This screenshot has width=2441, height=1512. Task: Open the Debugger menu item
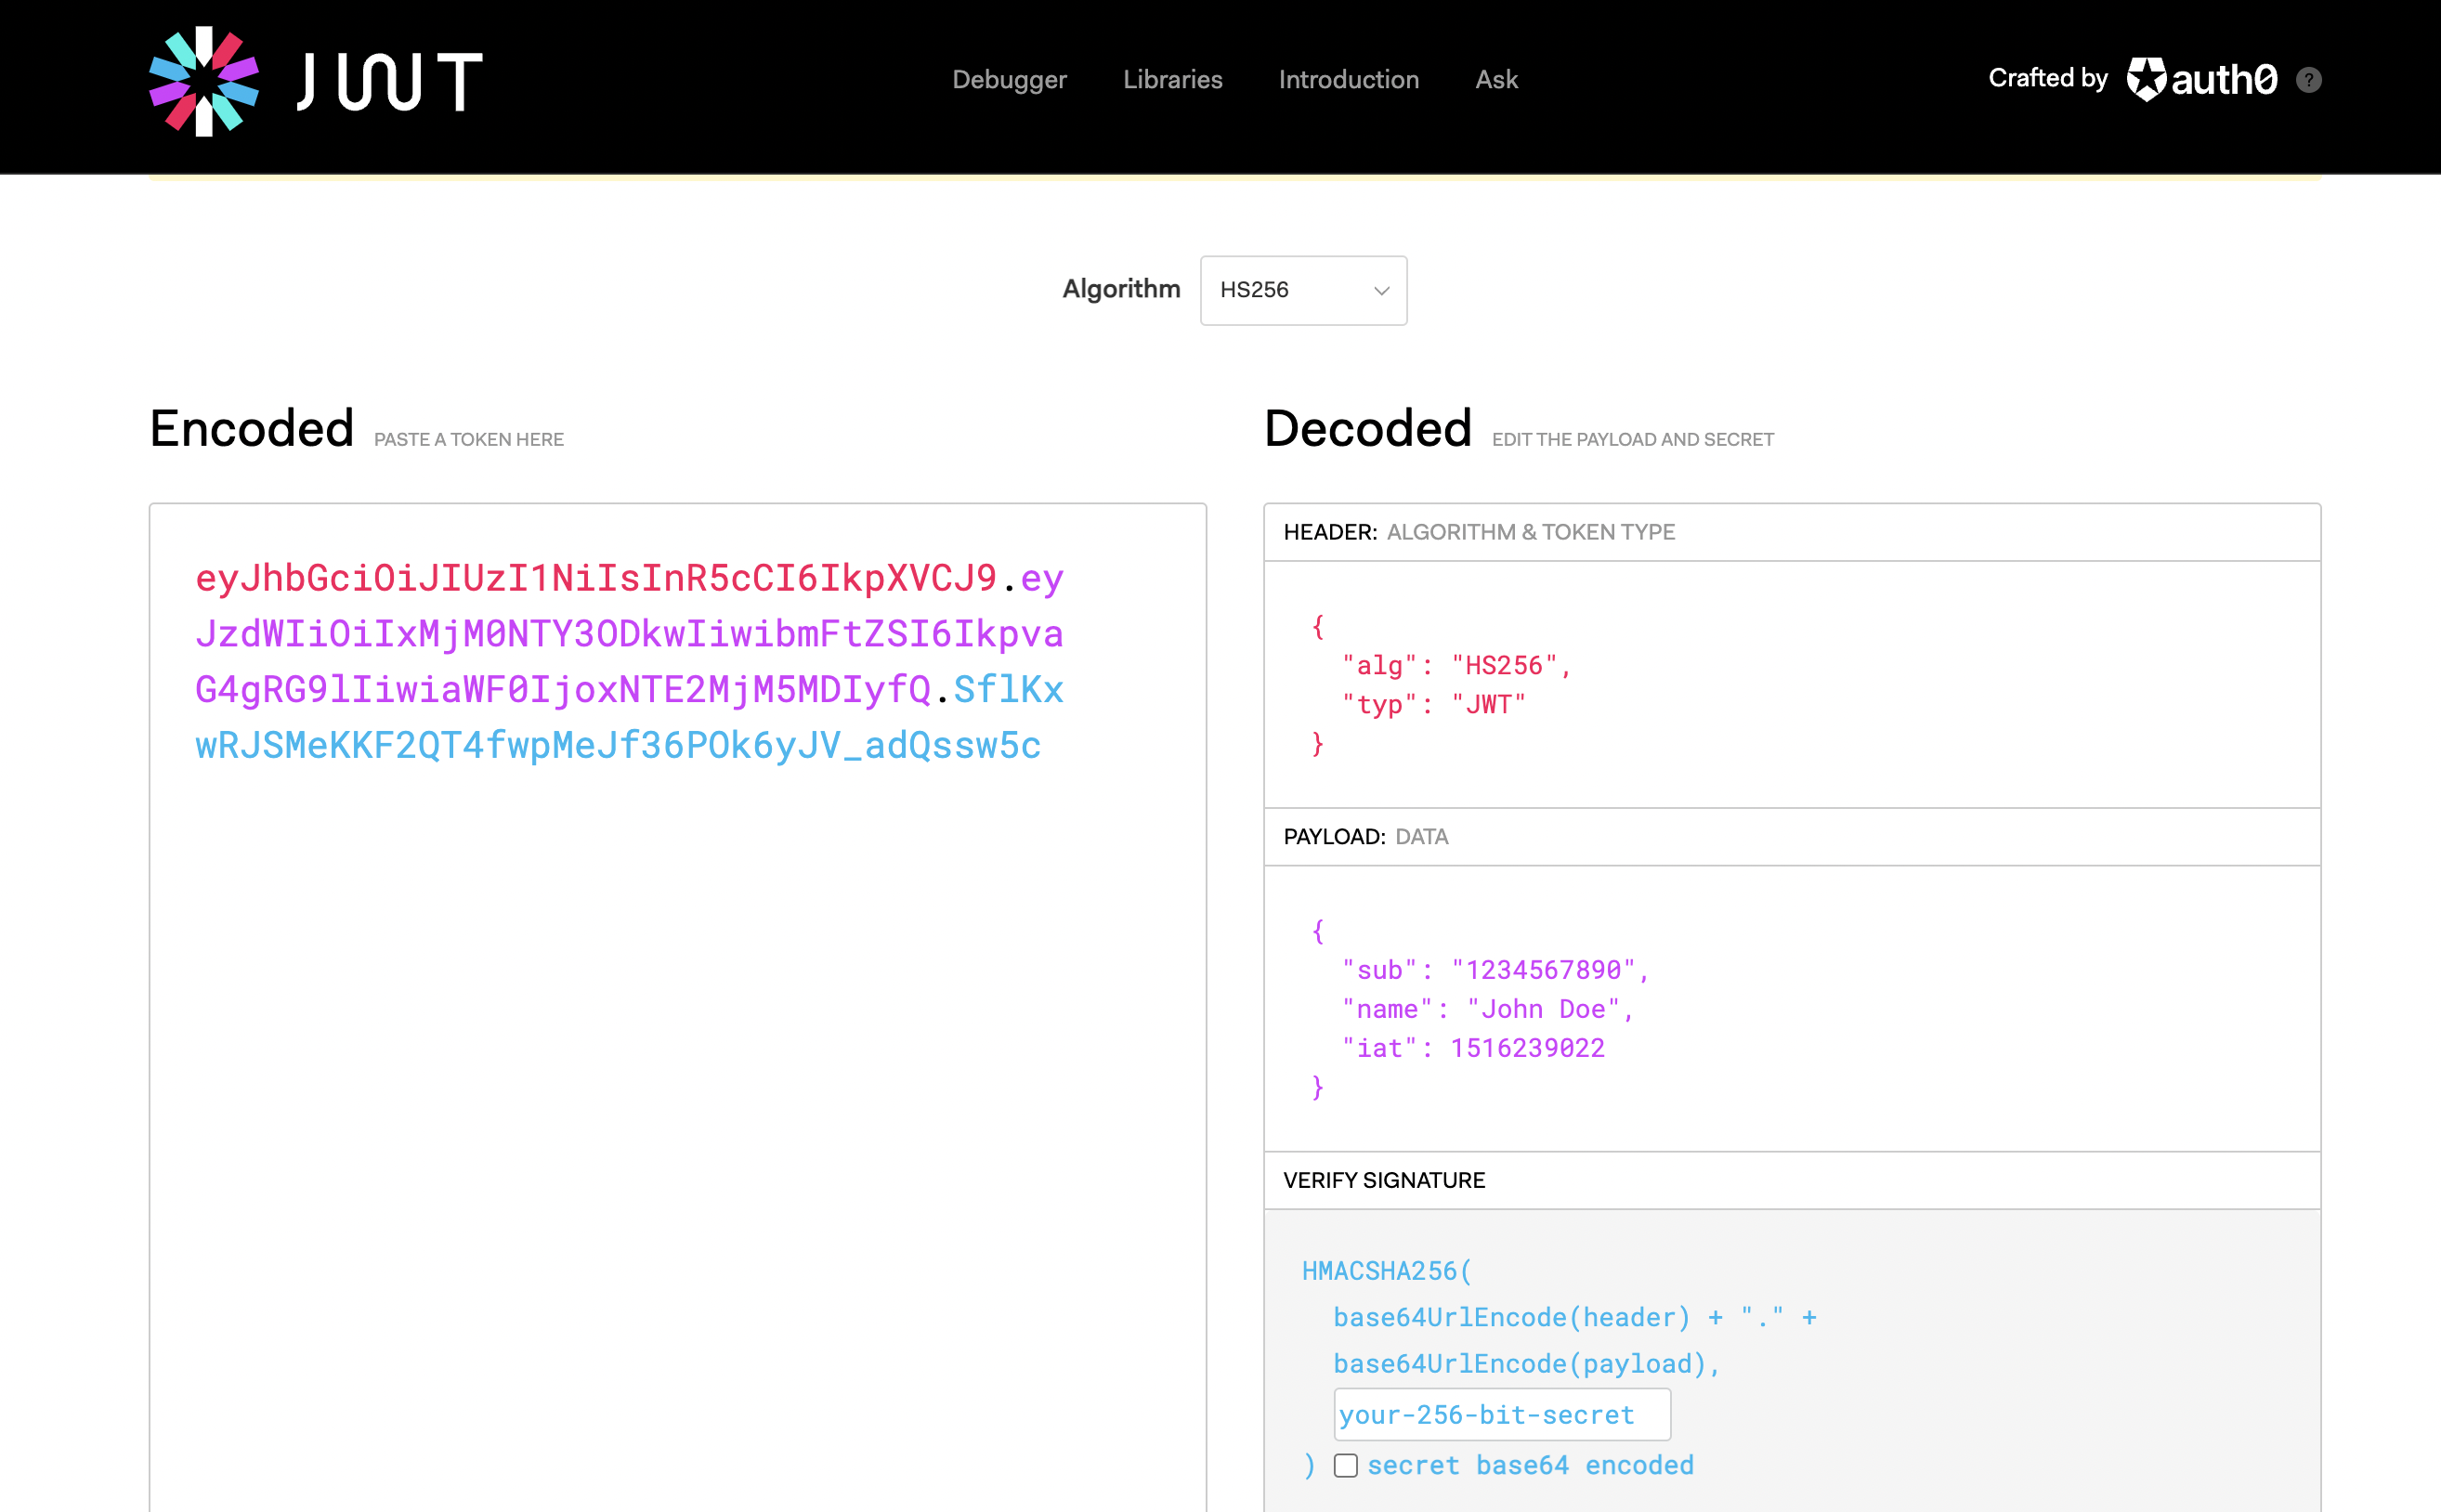coord(1009,80)
